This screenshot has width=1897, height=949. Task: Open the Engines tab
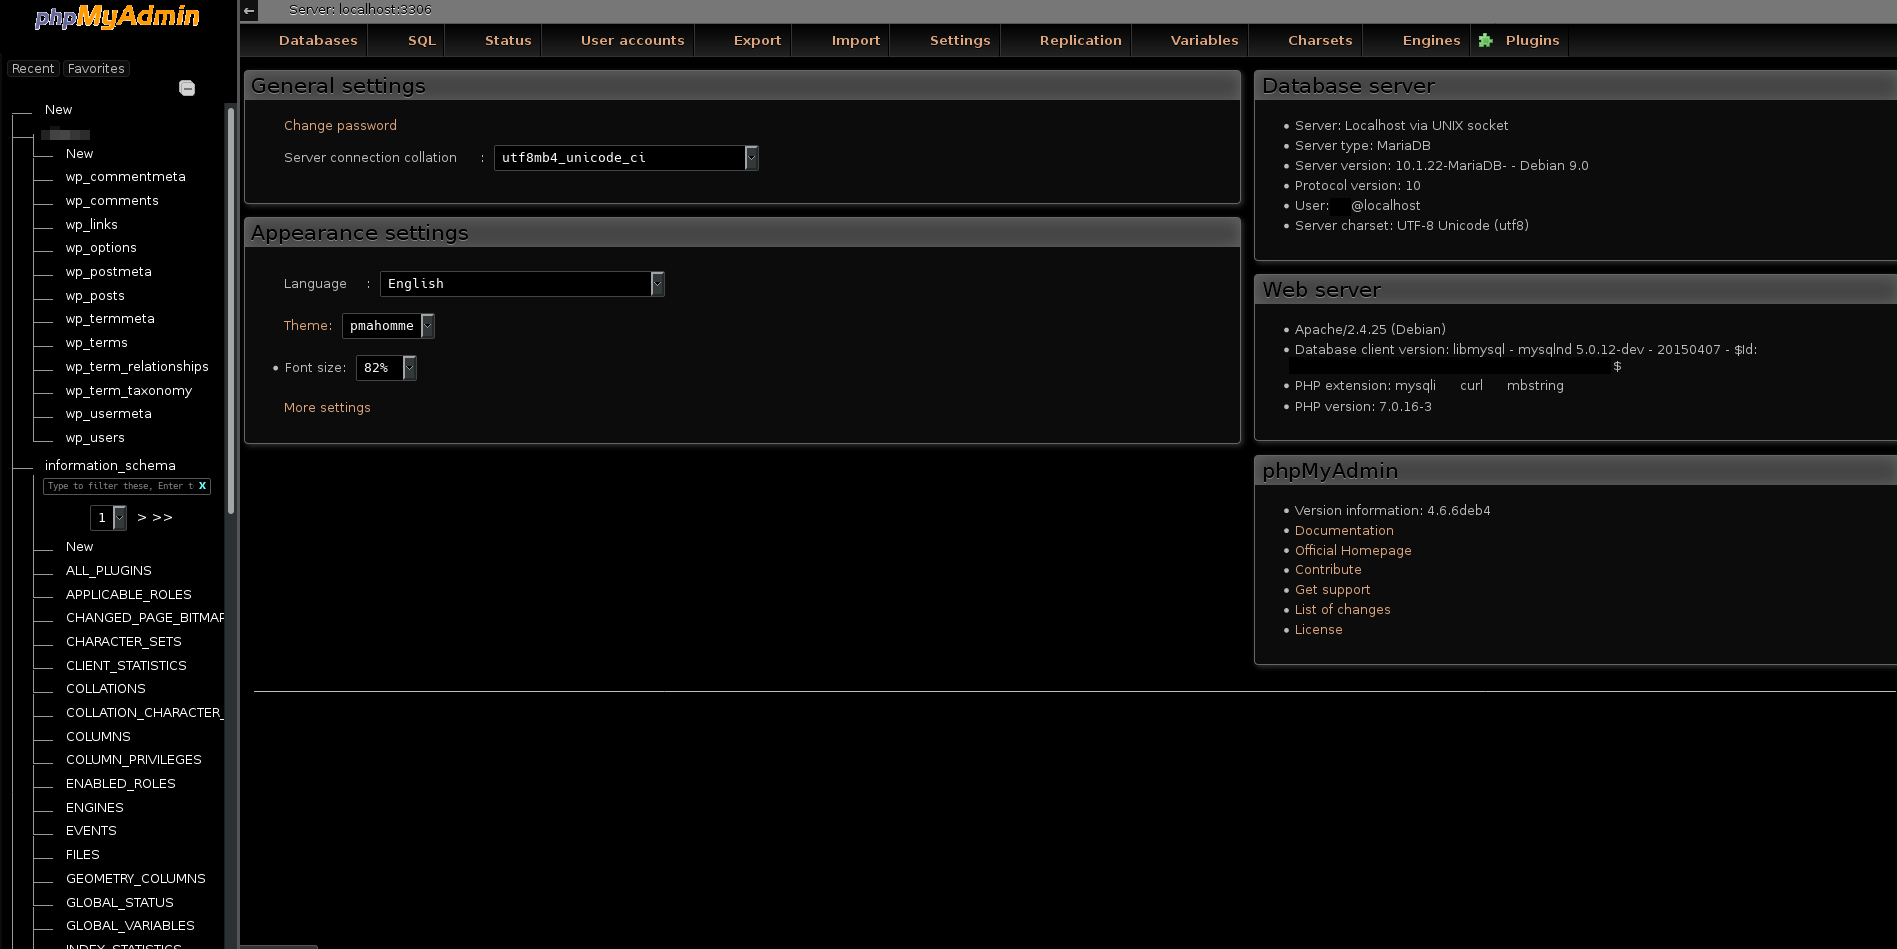pos(1432,40)
